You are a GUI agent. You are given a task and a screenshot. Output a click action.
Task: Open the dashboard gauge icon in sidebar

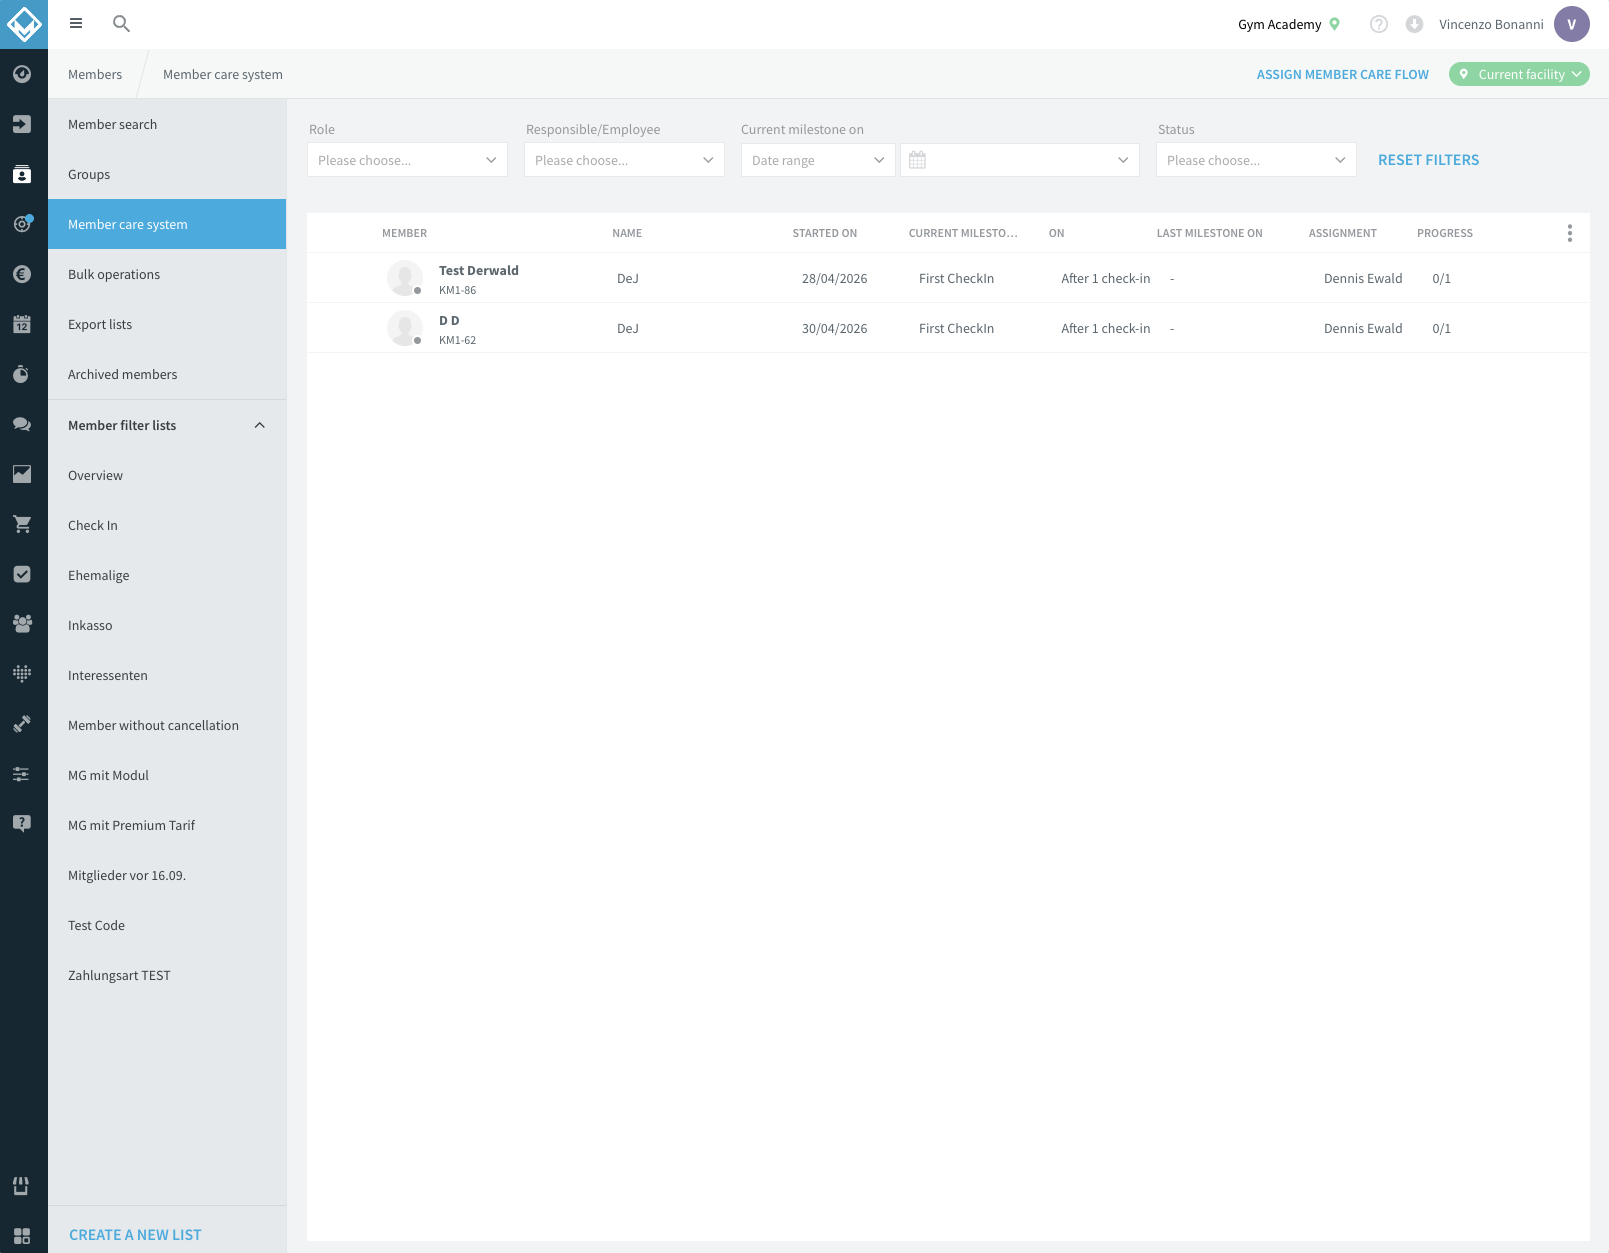click(x=22, y=74)
